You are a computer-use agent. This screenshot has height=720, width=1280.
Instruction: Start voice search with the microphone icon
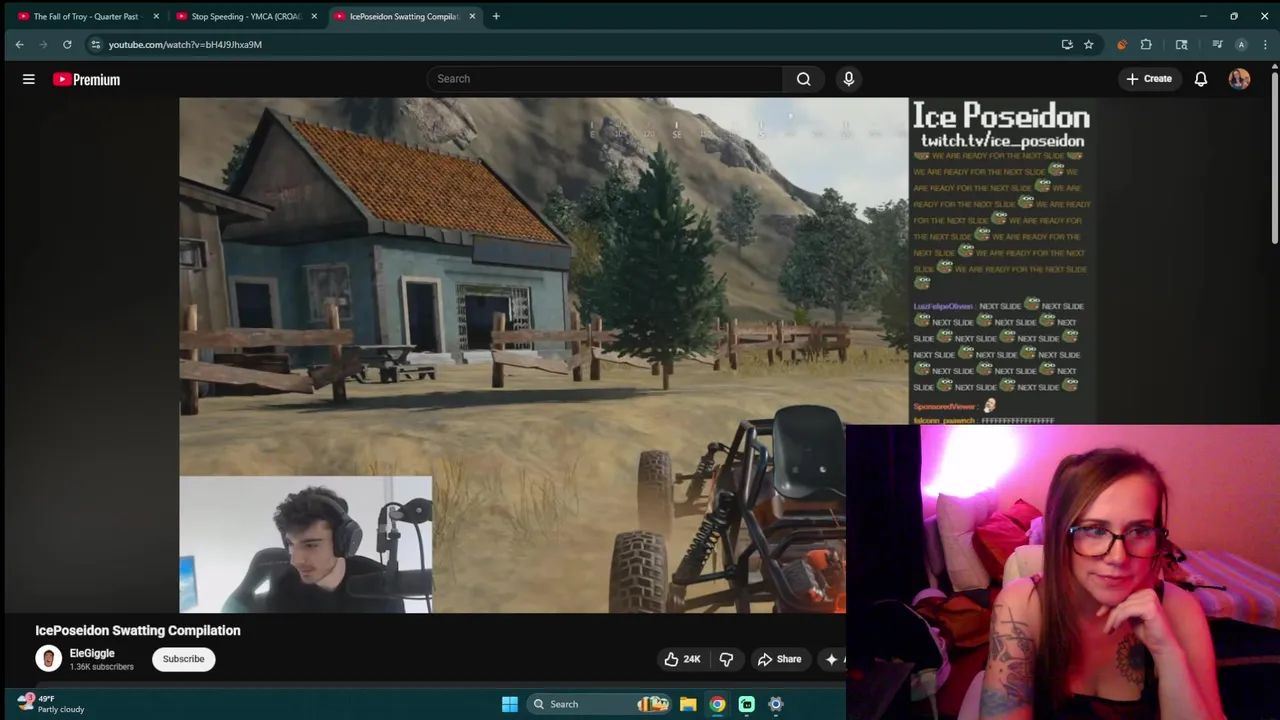(x=849, y=79)
